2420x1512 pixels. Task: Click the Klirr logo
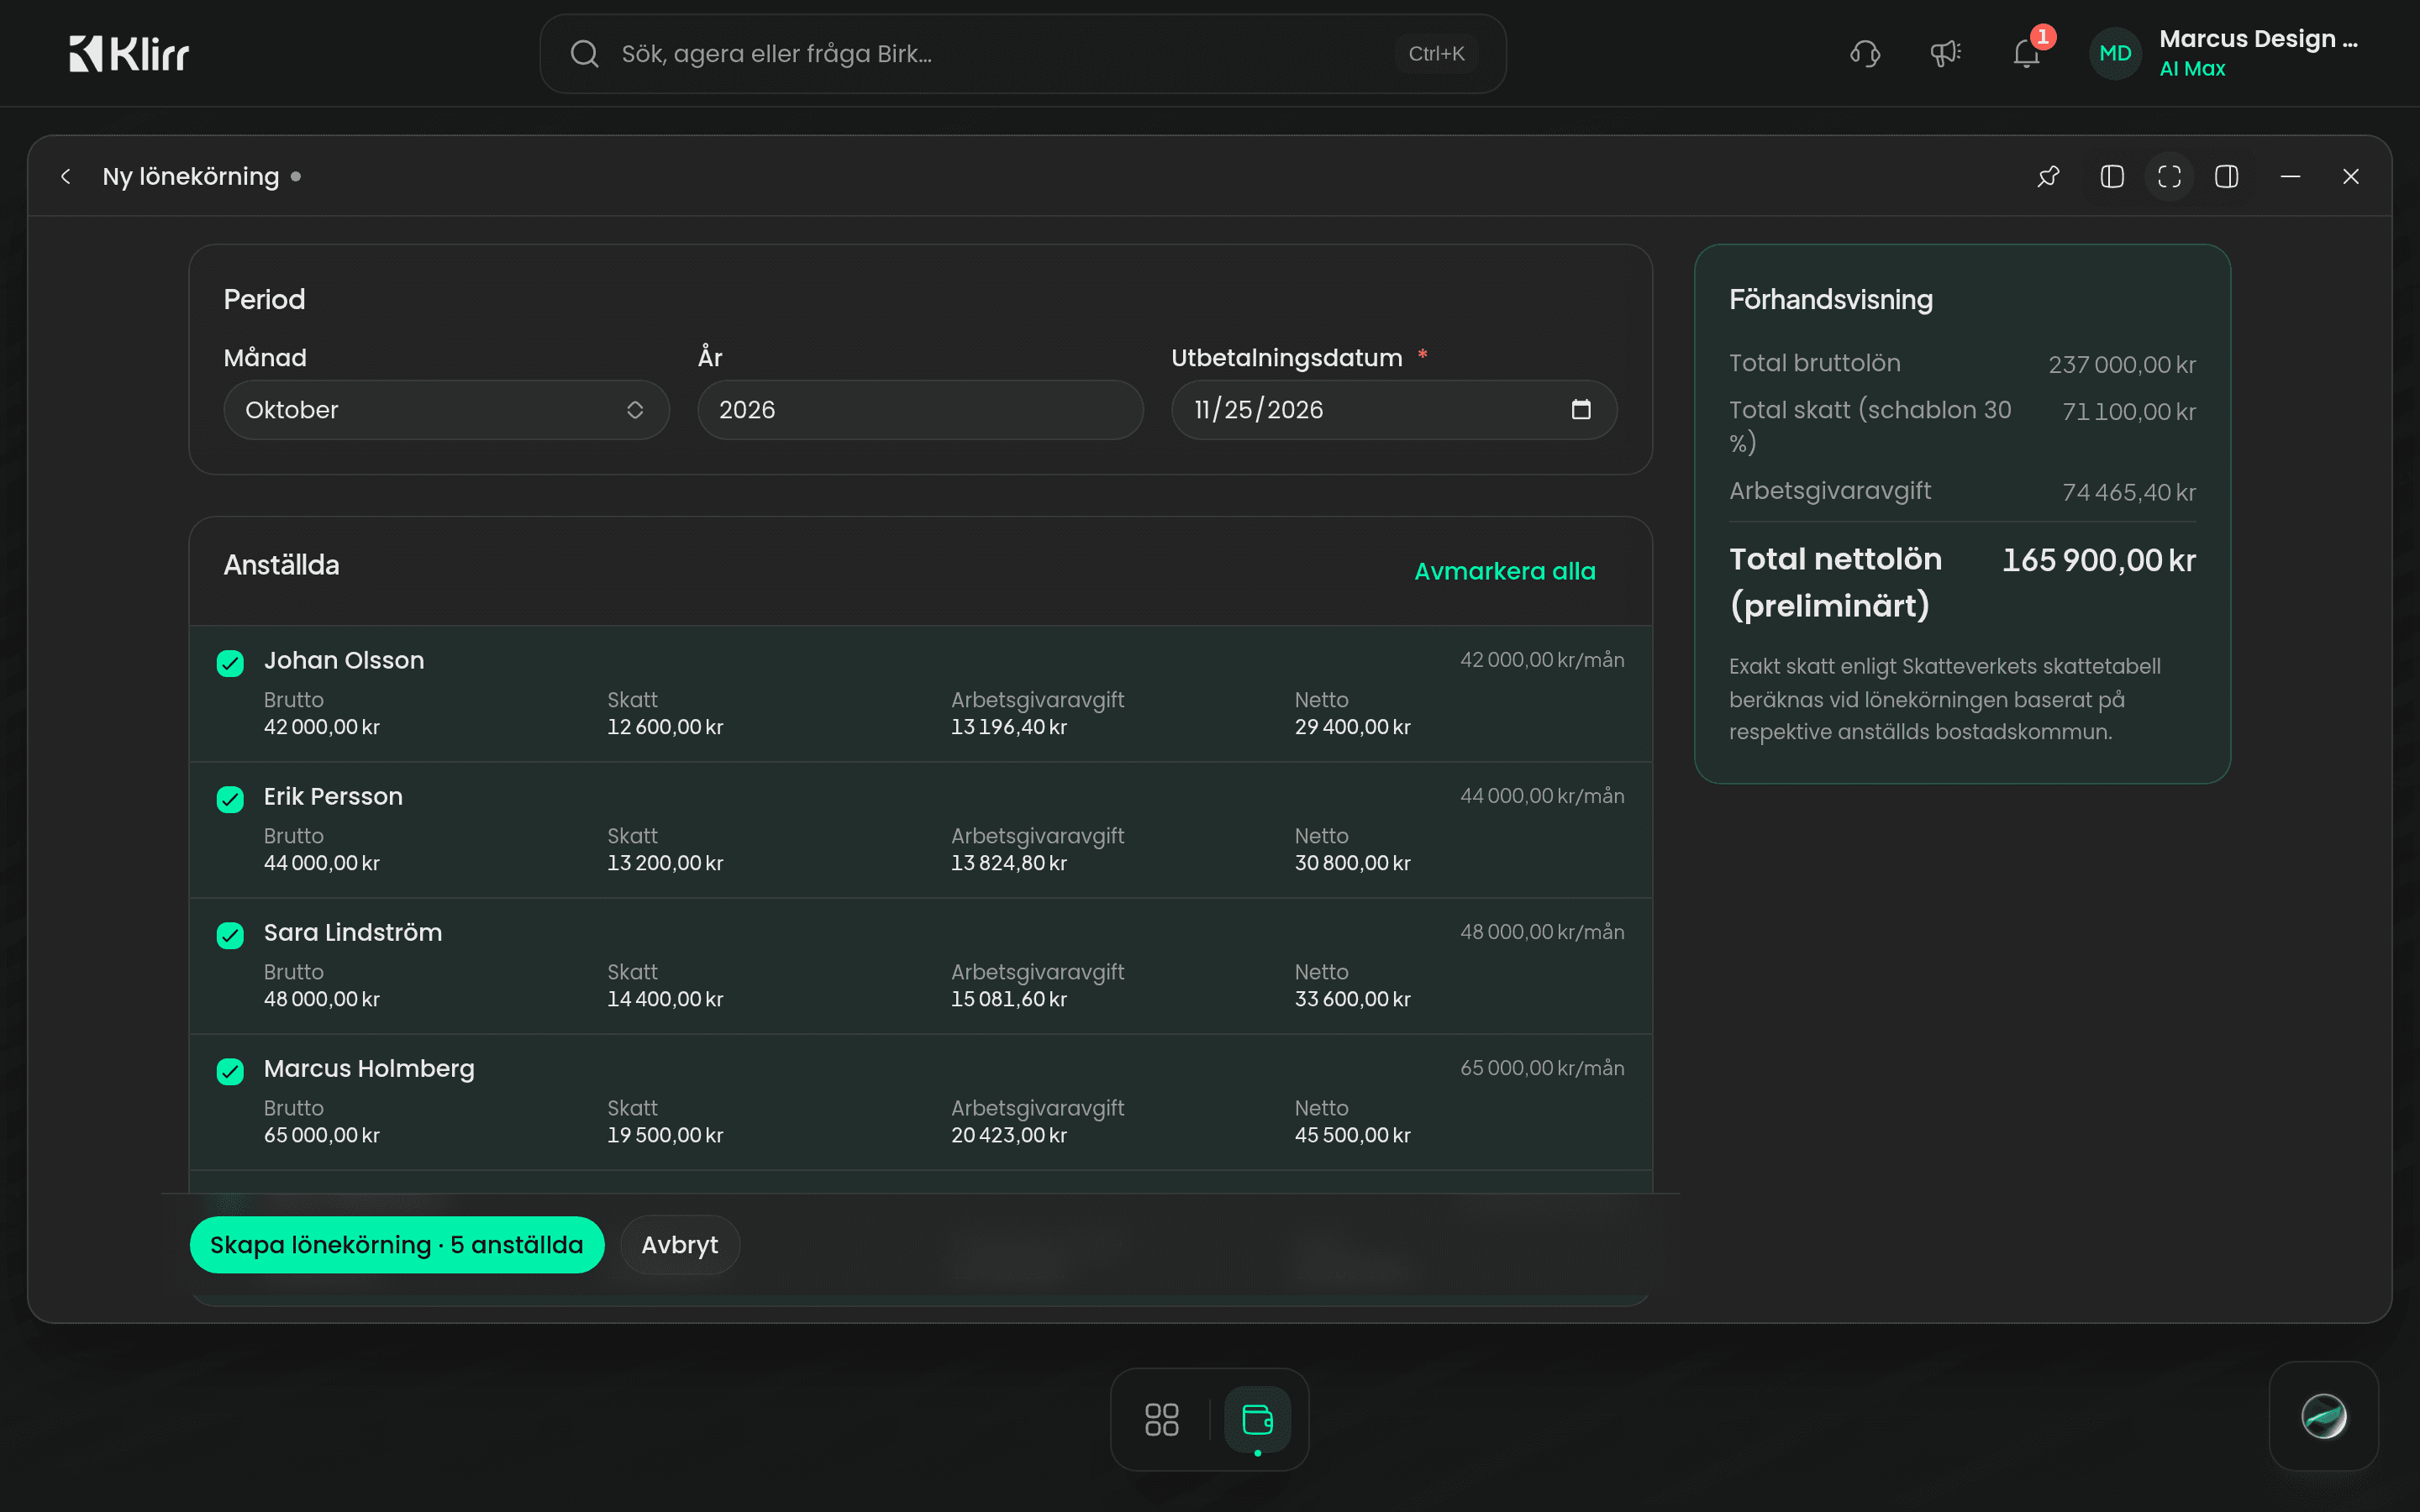[129, 53]
